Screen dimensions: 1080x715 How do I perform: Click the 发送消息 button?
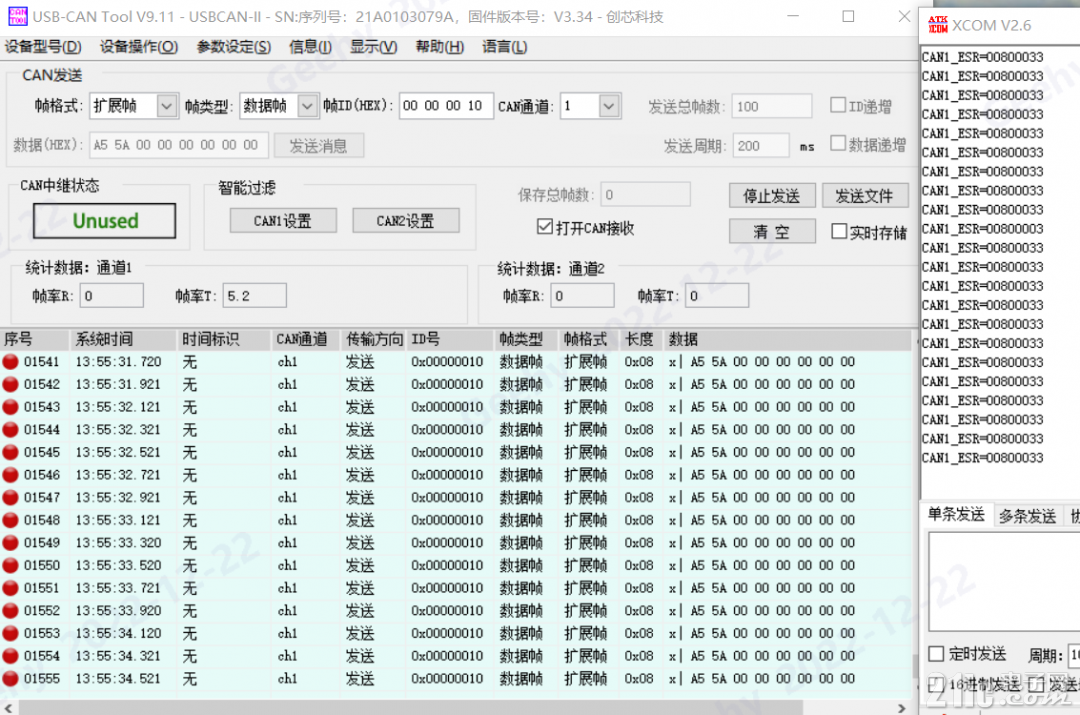318,146
